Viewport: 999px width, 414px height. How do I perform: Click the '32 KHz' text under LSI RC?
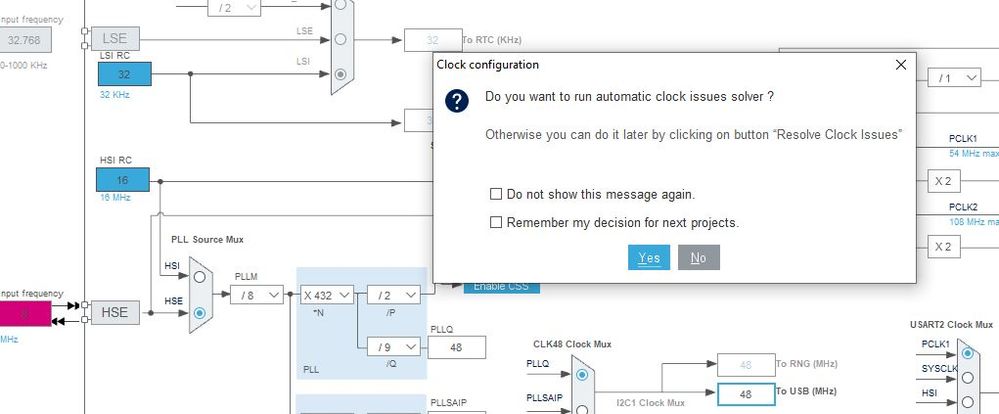(x=115, y=94)
